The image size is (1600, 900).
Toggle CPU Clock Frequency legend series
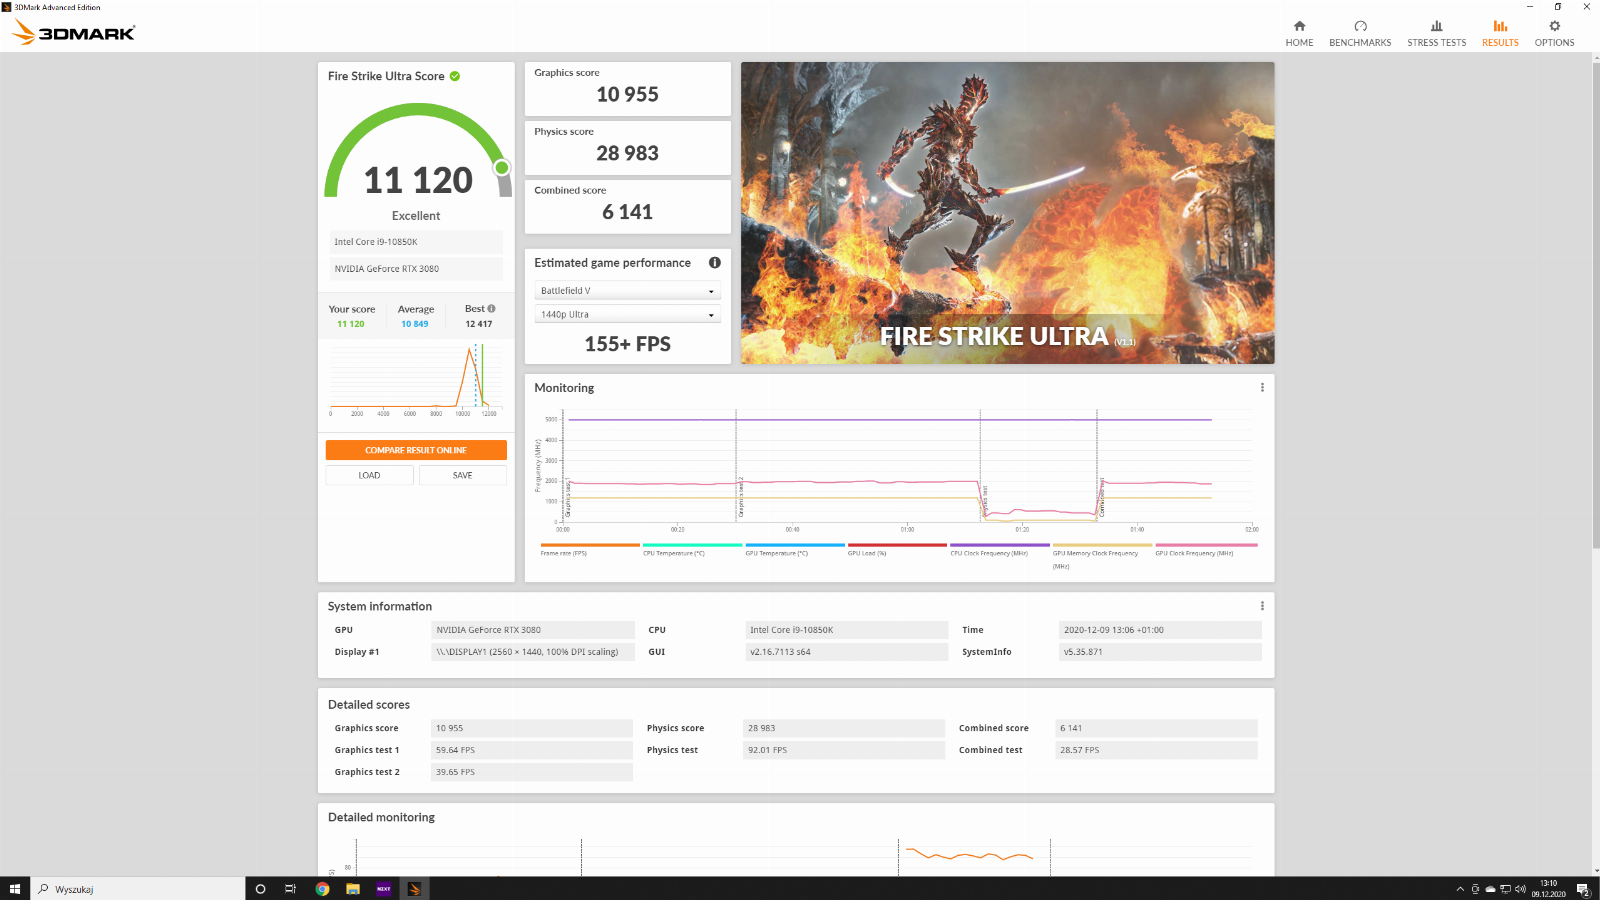click(x=999, y=550)
